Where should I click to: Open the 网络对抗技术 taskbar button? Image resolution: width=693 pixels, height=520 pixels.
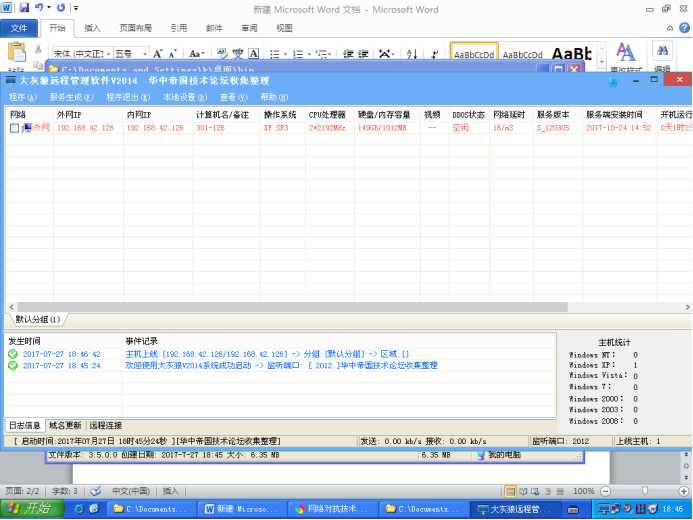coord(331,509)
